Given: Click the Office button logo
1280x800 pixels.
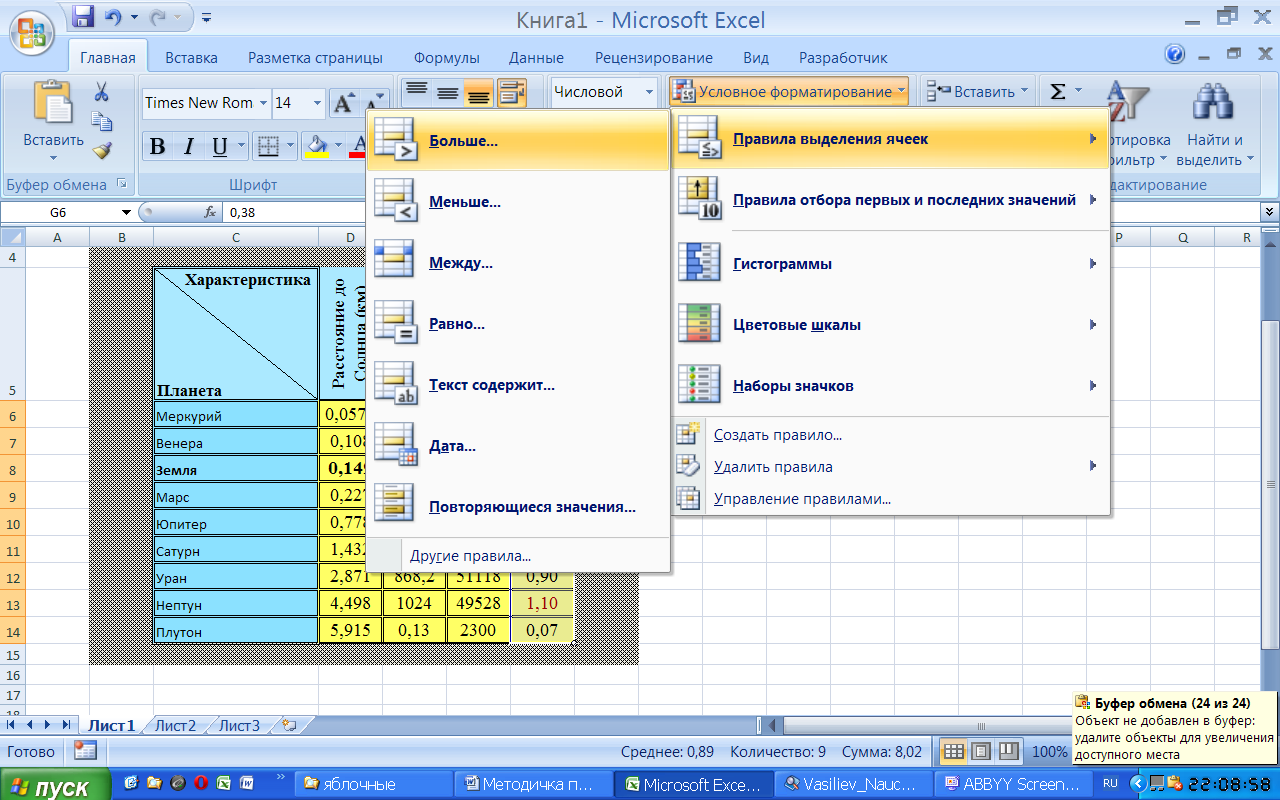Looking at the screenshot, I should (x=32, y=31).
